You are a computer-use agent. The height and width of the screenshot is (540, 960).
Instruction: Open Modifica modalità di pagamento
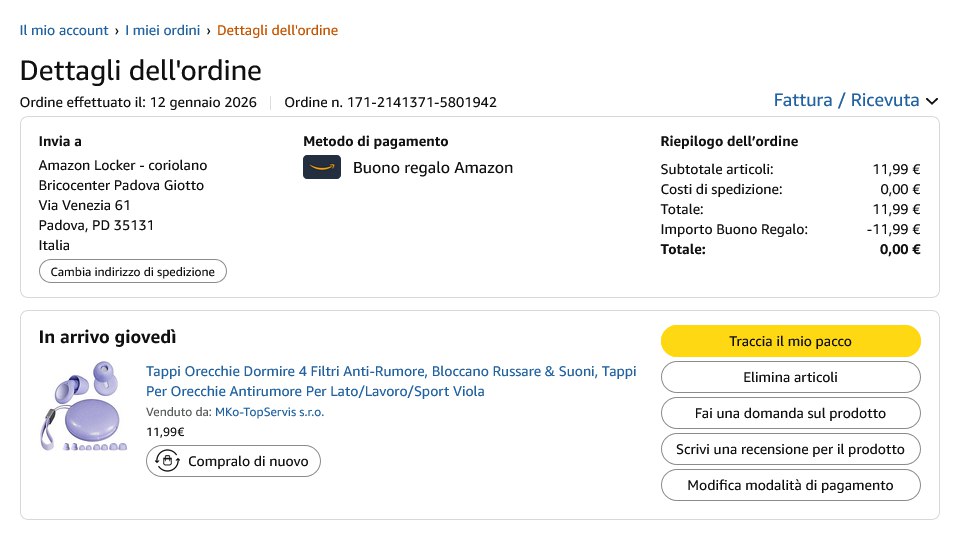(x=790, y=485)
